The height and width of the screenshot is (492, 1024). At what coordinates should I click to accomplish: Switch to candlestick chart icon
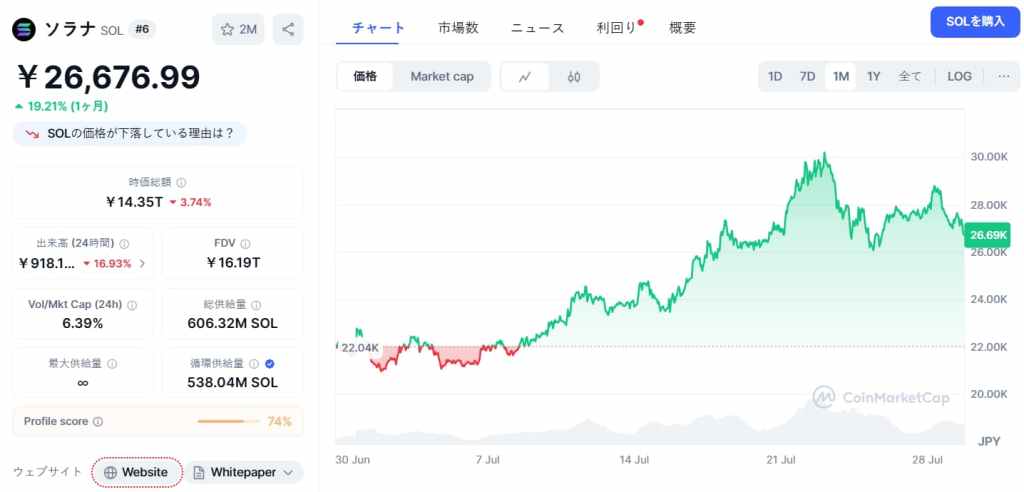click(x=574, y=76)
